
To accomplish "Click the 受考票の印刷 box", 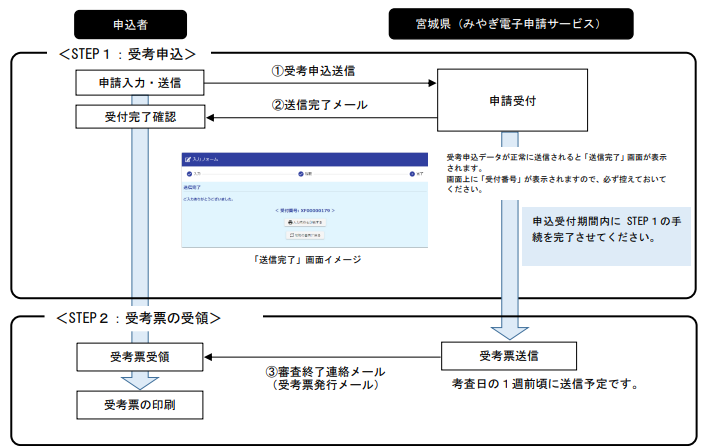I will coord(140,405).
